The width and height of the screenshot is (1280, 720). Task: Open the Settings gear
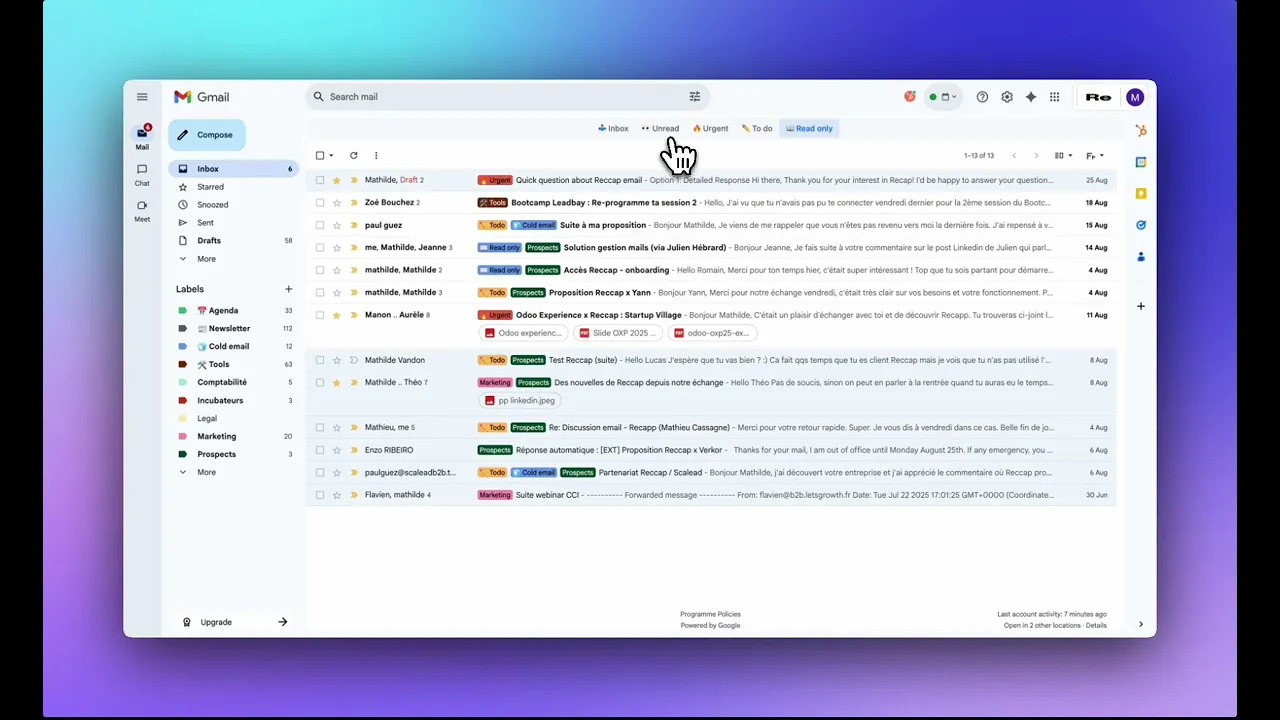pyautogui.click(x=1007, y=97)
